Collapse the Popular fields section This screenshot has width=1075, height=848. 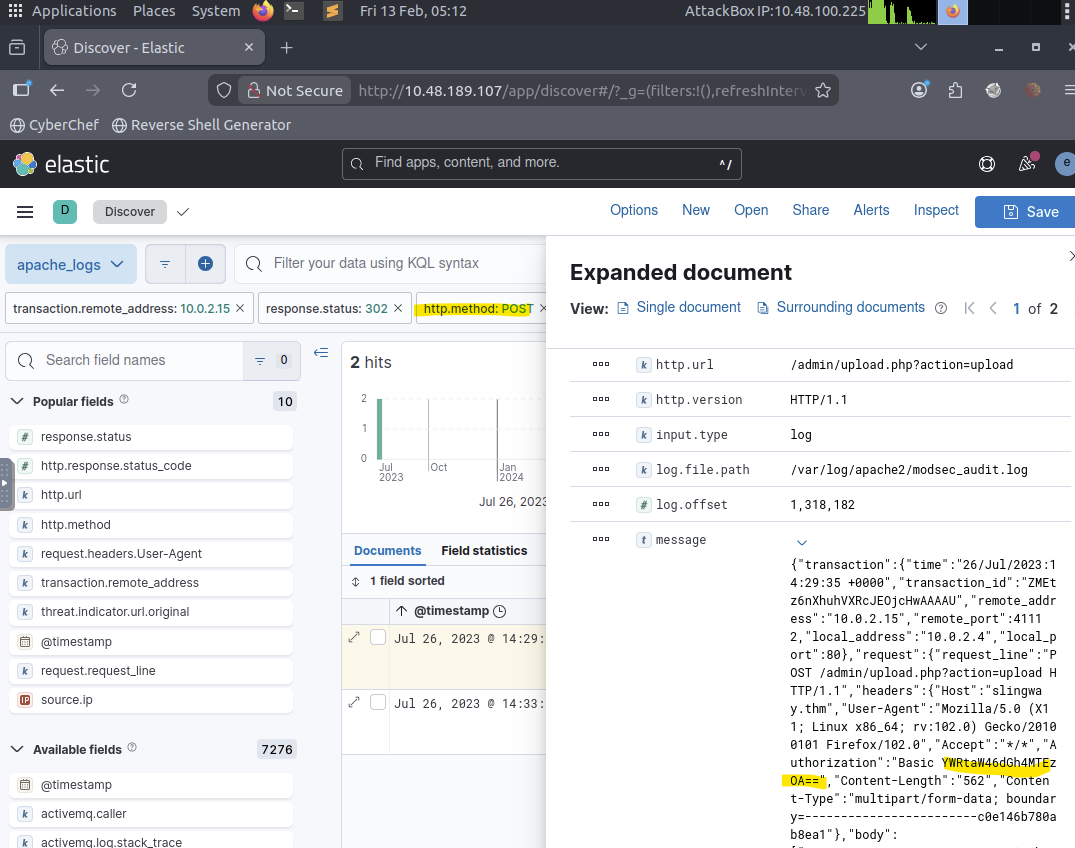click(18, 401)
